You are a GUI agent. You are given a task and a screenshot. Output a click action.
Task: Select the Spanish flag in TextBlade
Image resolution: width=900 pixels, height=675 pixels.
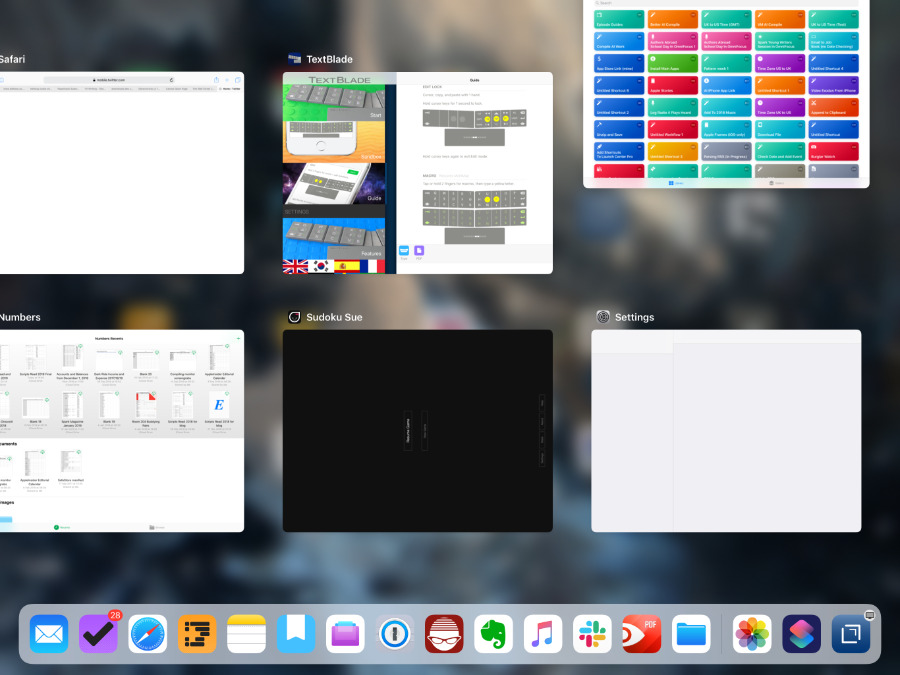point(347,267)
